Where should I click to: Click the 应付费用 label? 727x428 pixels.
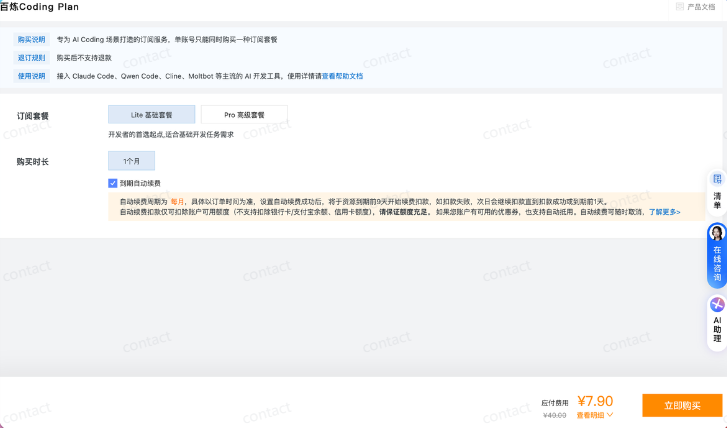tap(555, 403)
